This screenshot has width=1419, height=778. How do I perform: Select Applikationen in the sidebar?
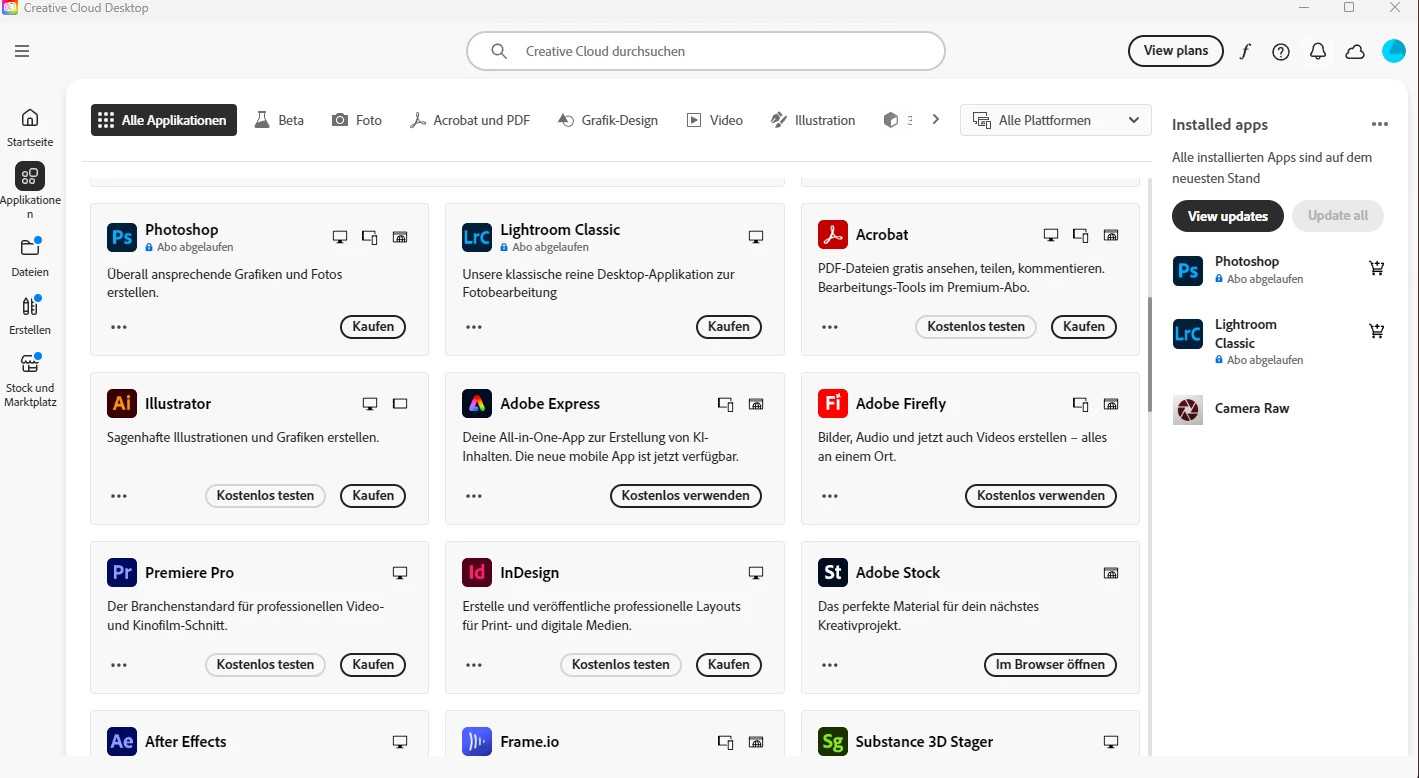(x=30, y=190)
